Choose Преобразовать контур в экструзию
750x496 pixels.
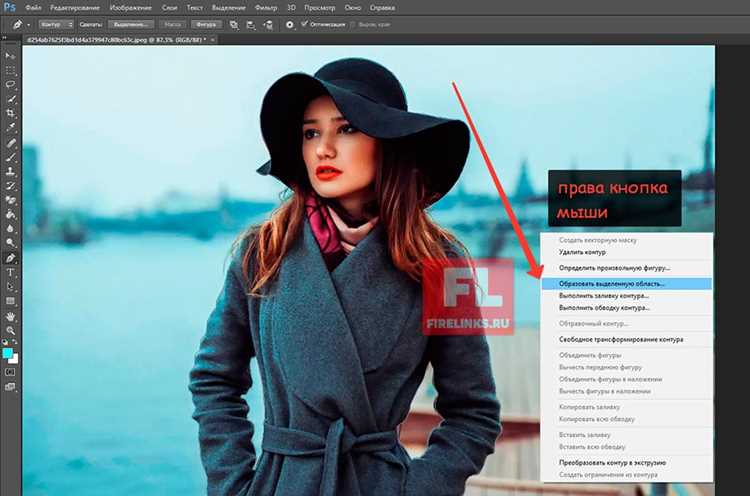627,463
